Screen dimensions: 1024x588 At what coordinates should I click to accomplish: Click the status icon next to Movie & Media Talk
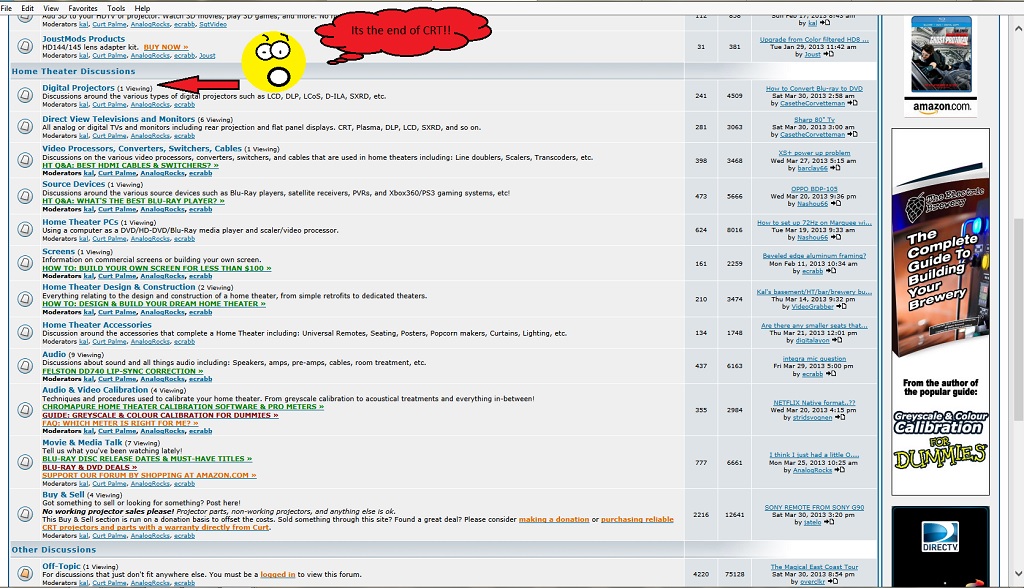tap(25, 462)
